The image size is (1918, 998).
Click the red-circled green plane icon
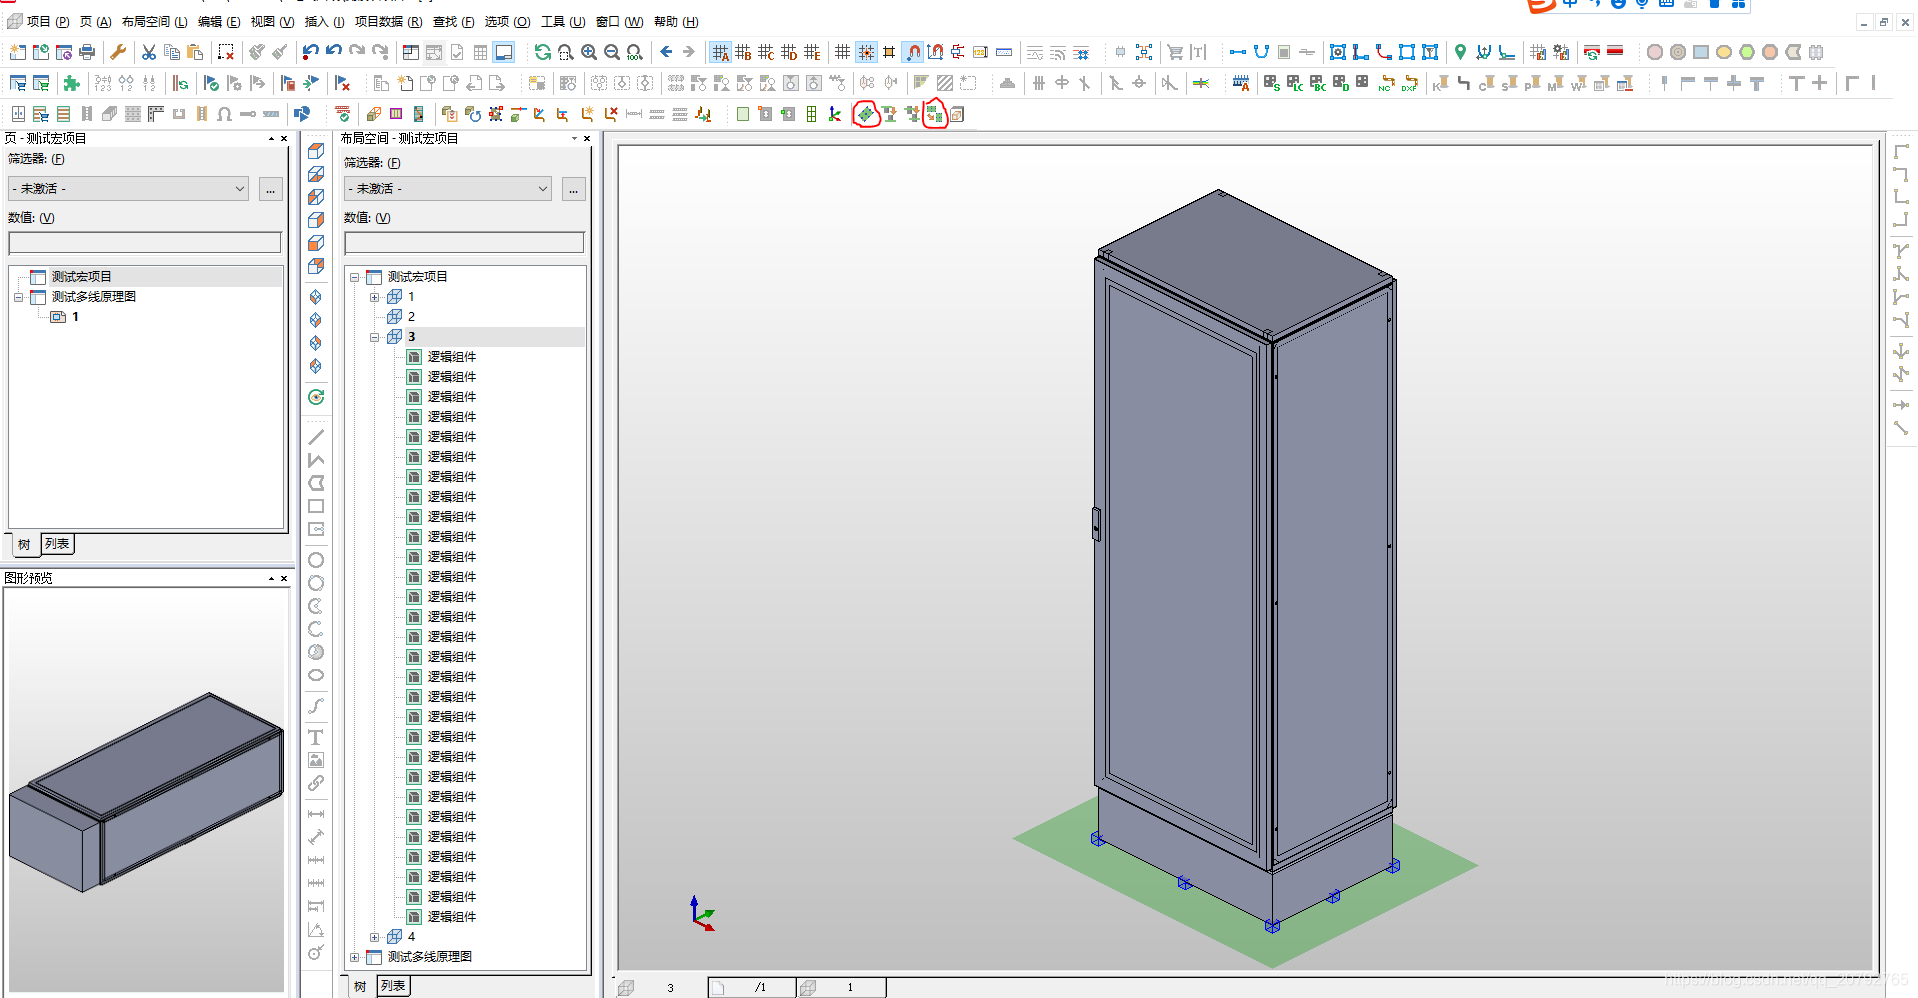click(x=866, y=114)
